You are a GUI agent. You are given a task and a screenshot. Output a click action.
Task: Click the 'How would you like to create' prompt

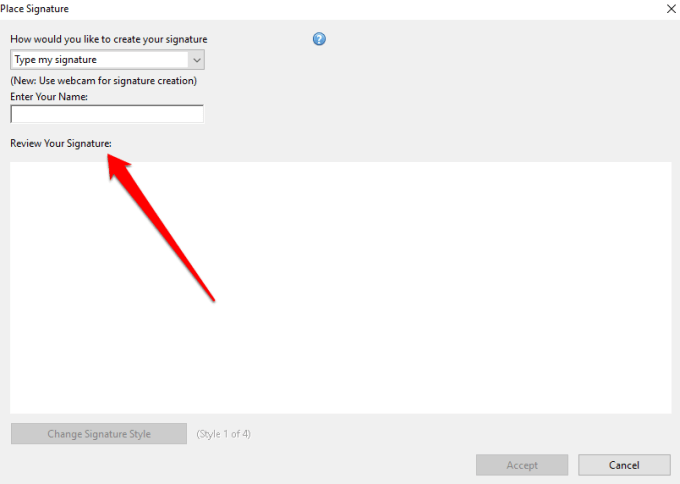coord(109,39)
